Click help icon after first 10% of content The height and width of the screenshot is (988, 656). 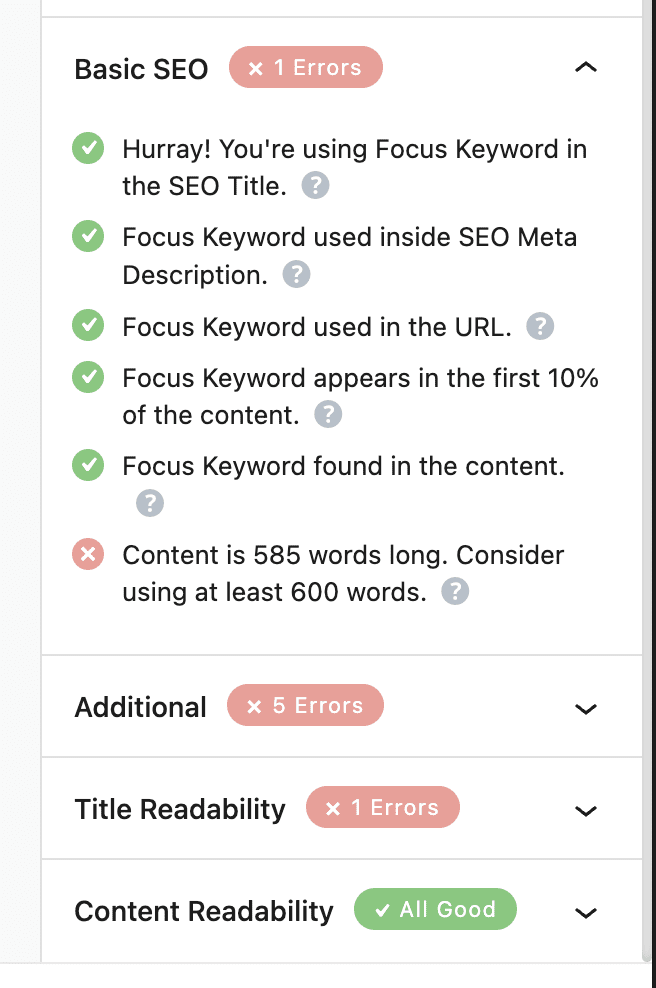coord(328,415)
